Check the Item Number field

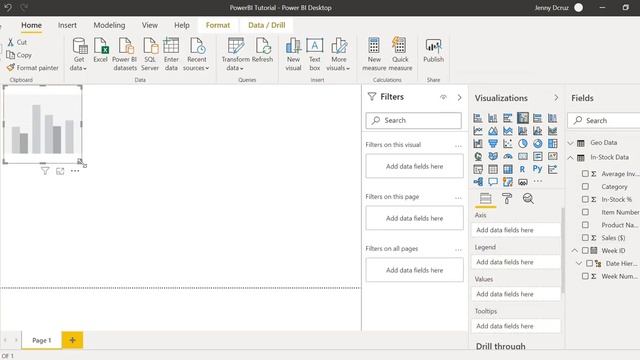click(585, 212)
